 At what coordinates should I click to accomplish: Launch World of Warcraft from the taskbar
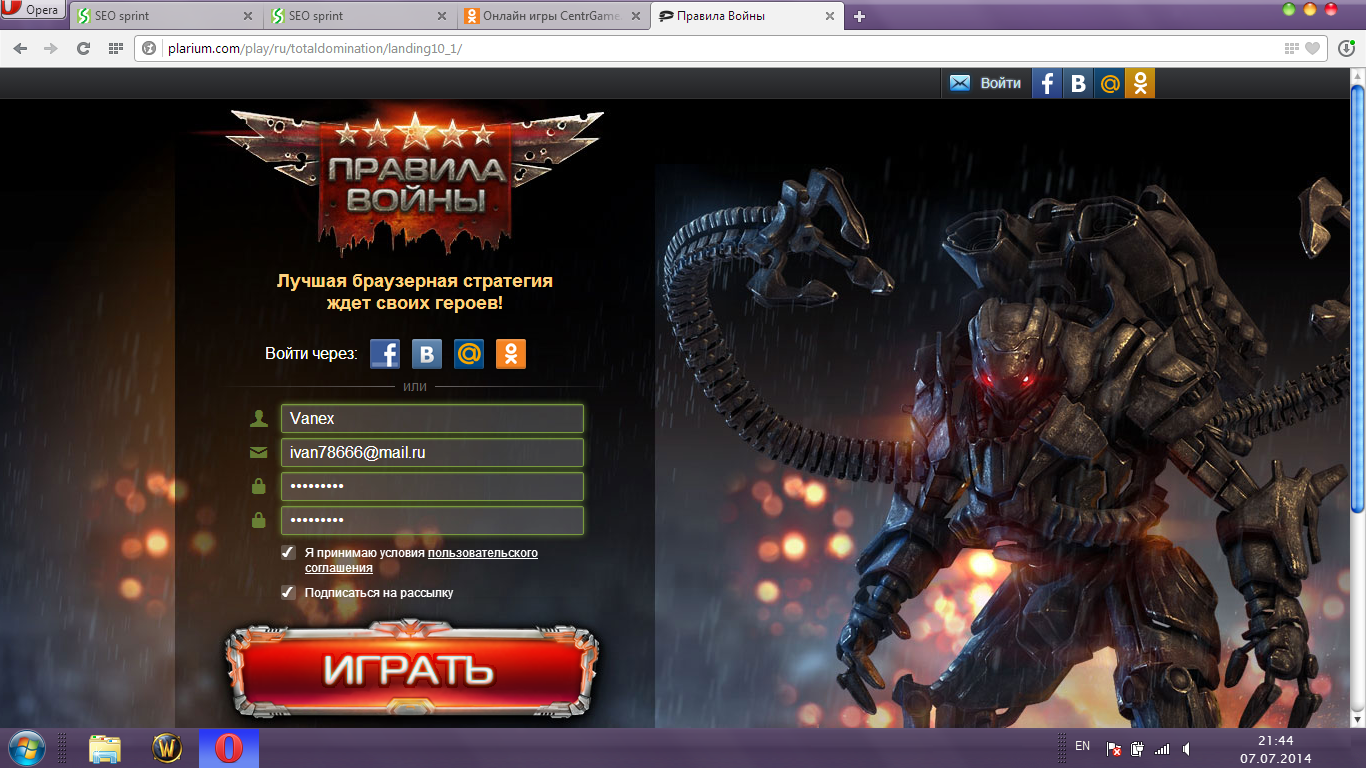tap(166, 748)
